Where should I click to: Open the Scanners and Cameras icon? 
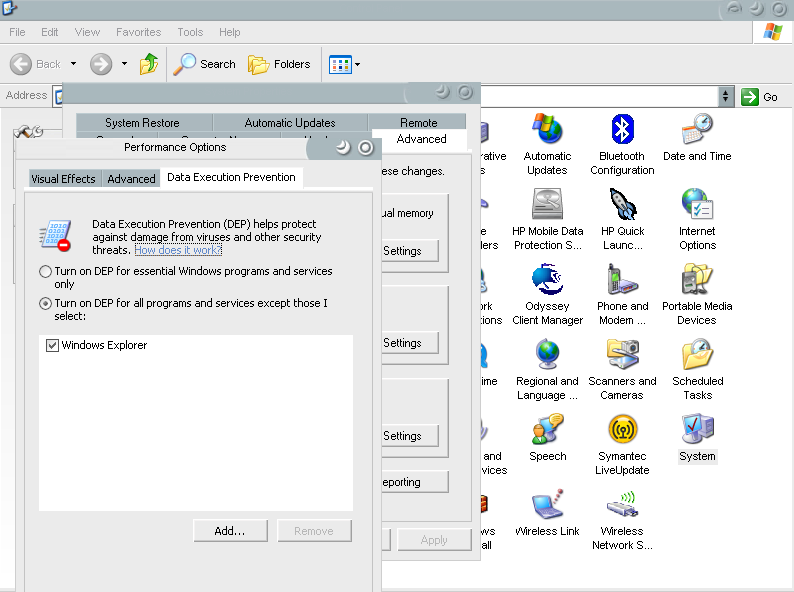click(x=622, y=354)
